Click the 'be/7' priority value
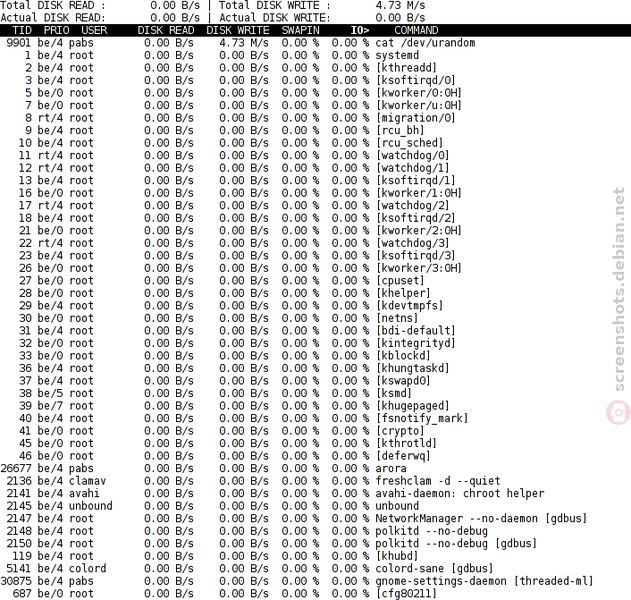 tap(50, 406)
